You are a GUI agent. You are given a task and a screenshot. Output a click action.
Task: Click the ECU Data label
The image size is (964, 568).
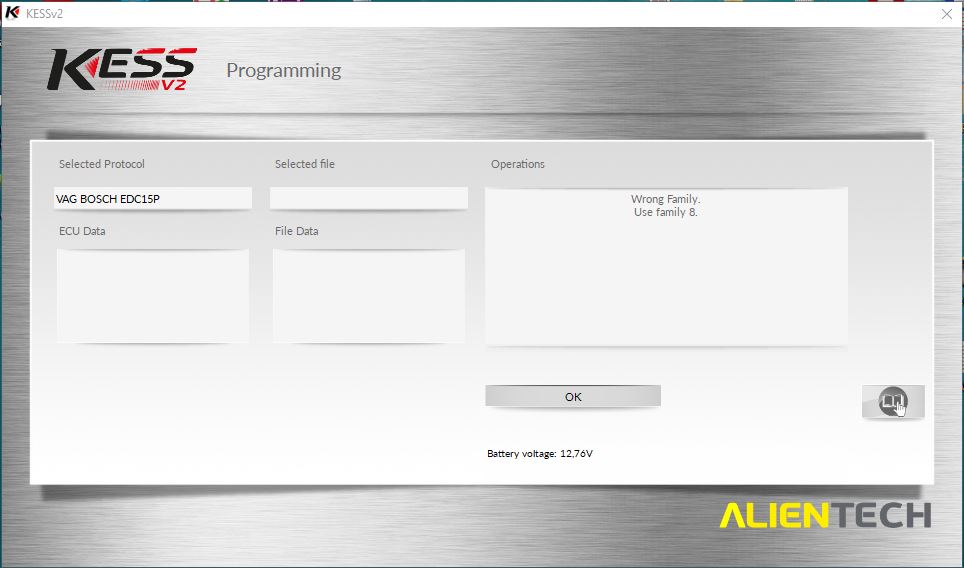point(82,231)
